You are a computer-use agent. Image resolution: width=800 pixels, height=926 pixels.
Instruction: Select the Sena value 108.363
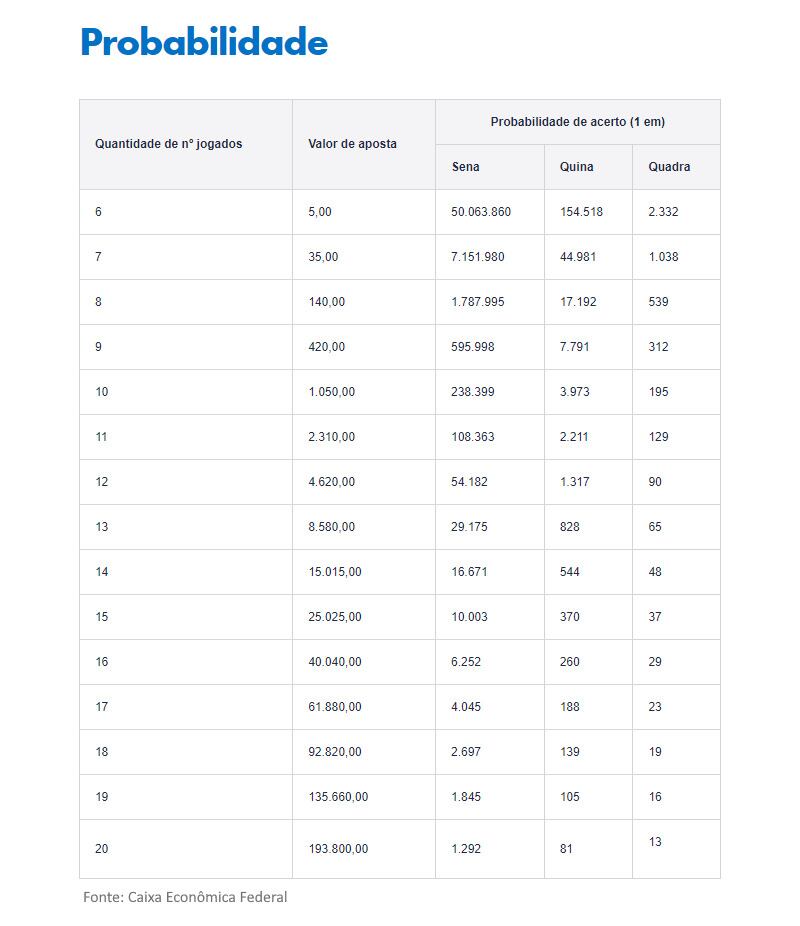click(472, 437)
